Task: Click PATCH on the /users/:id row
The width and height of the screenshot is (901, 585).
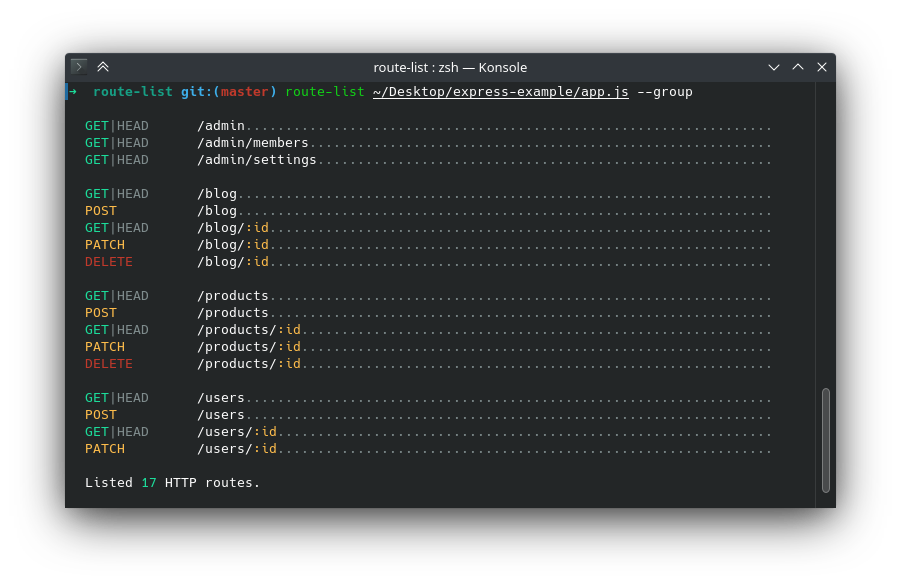Action: coord(105,449)
